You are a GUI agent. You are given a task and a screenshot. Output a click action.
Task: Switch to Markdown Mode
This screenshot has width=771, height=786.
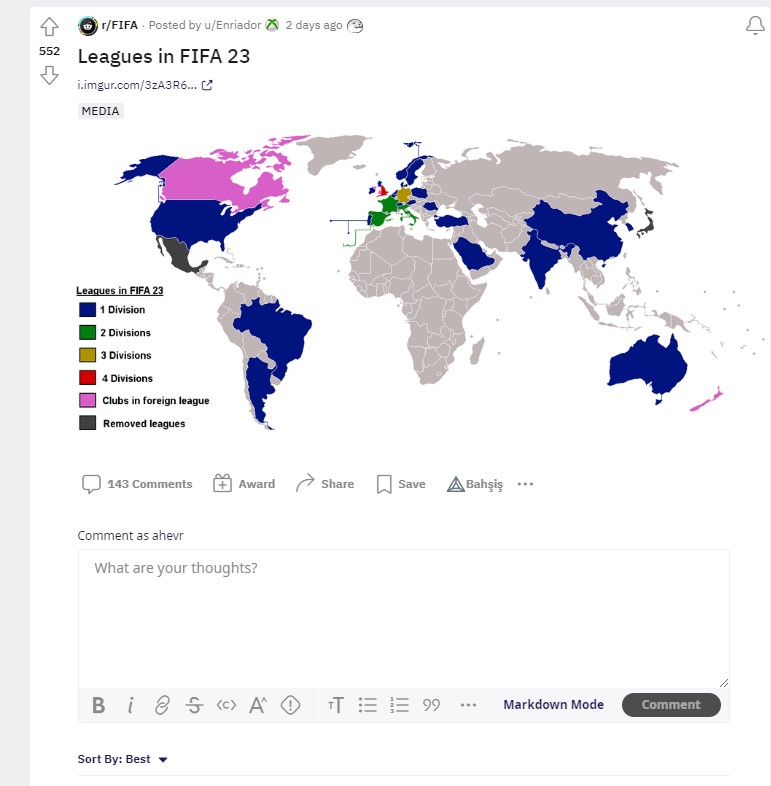(x=553, y=705)
